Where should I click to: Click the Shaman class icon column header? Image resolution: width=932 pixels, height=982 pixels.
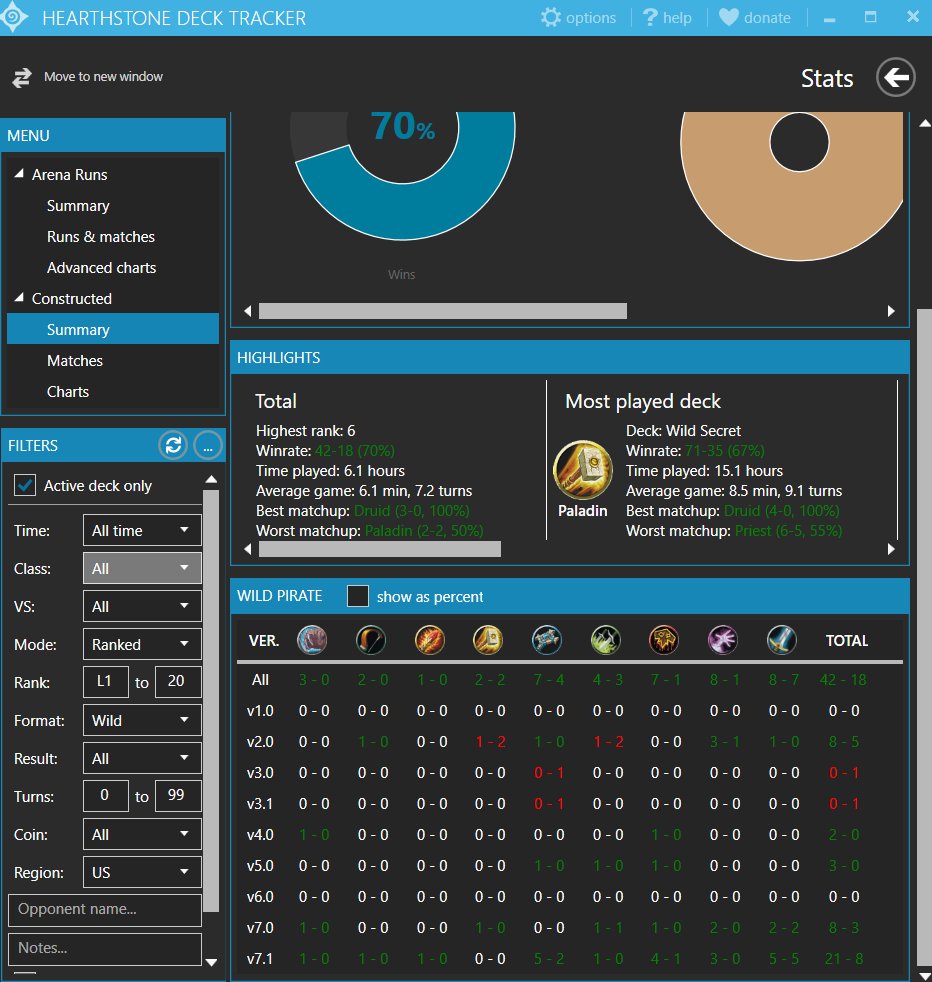pos(664,640)
